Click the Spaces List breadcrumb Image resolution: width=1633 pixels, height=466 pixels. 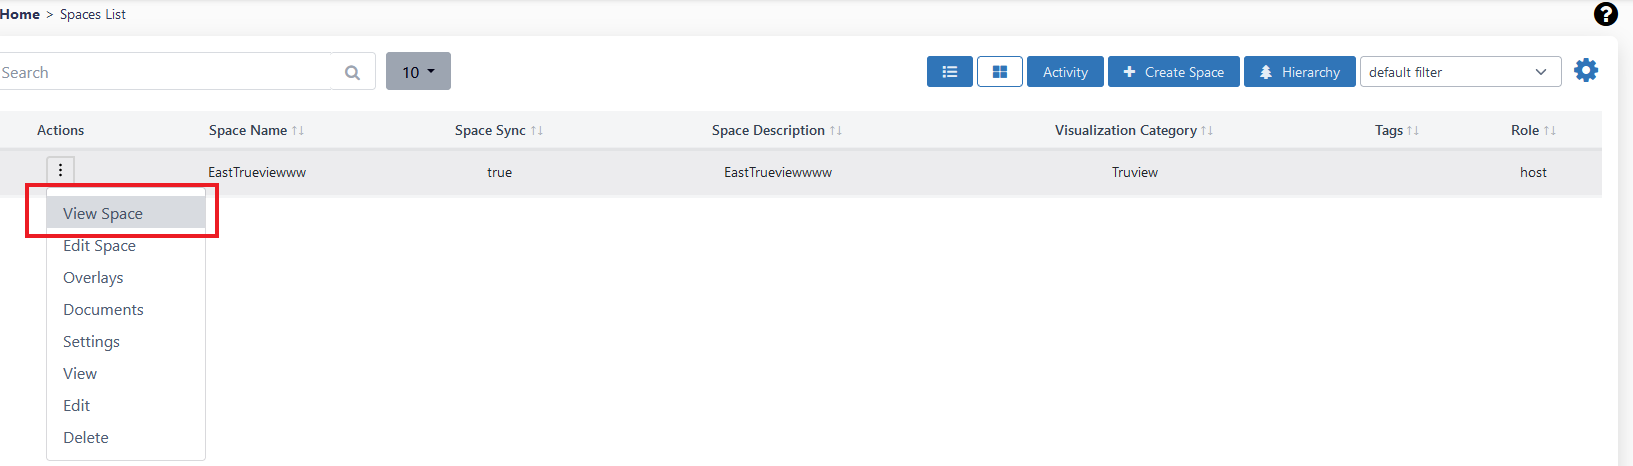tap(93, 14)
